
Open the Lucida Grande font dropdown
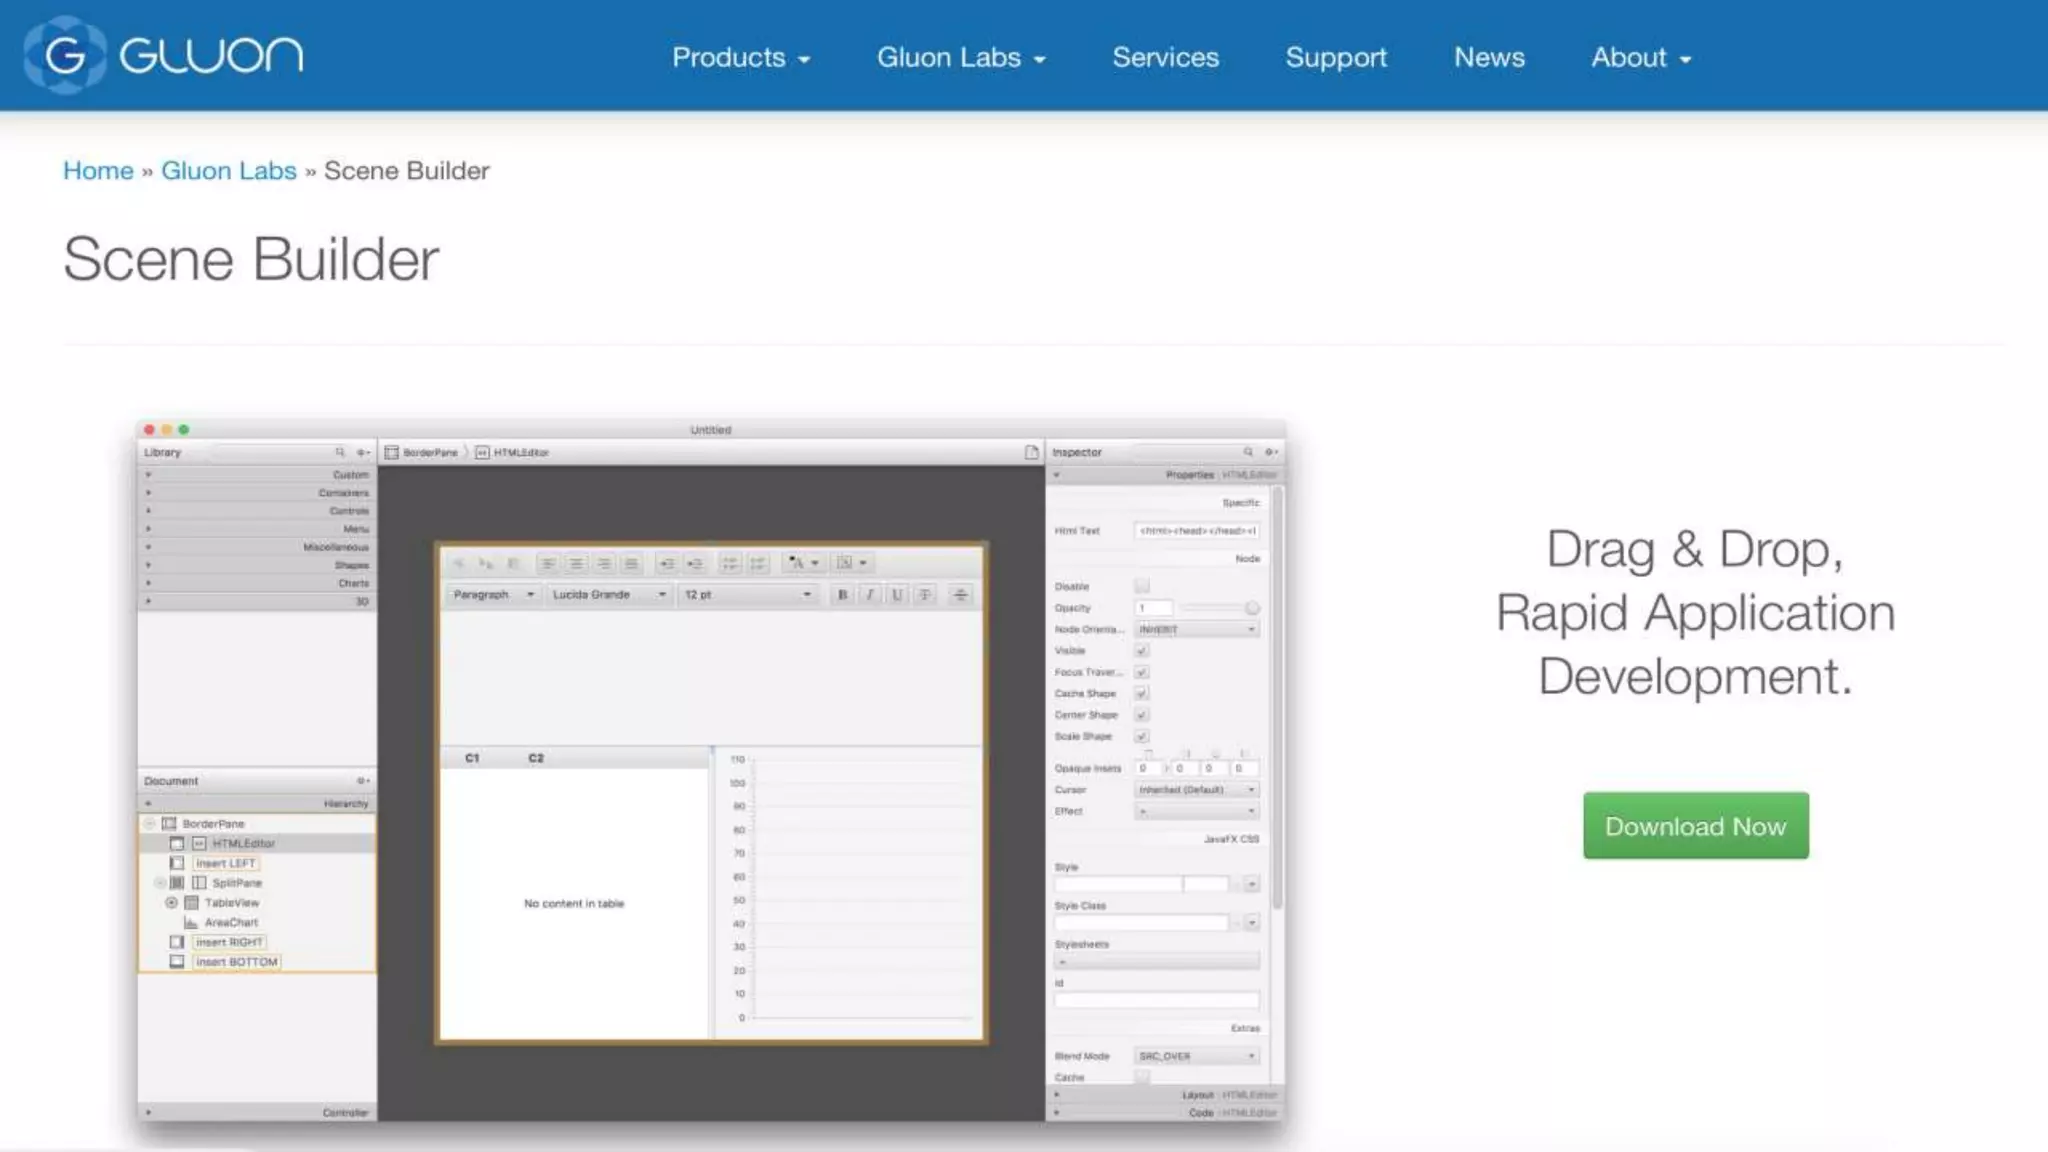[x=609, y=595]
